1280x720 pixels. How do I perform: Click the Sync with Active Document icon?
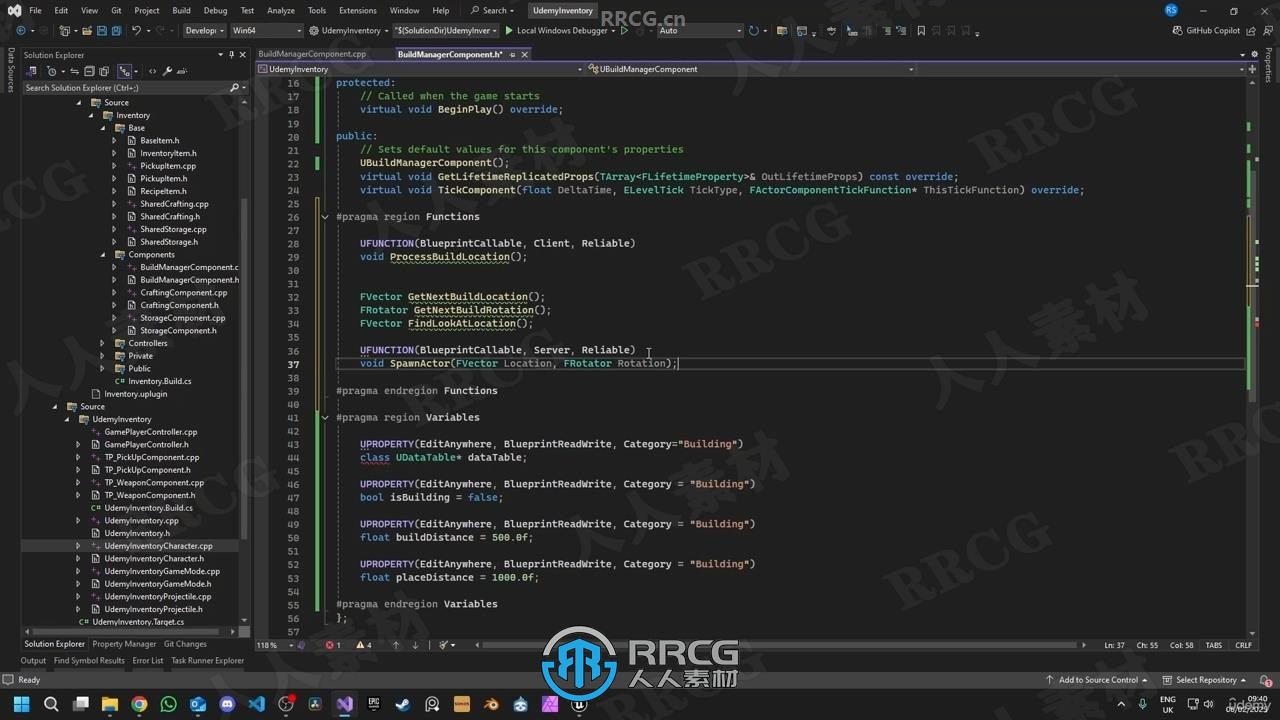point(74,71)
